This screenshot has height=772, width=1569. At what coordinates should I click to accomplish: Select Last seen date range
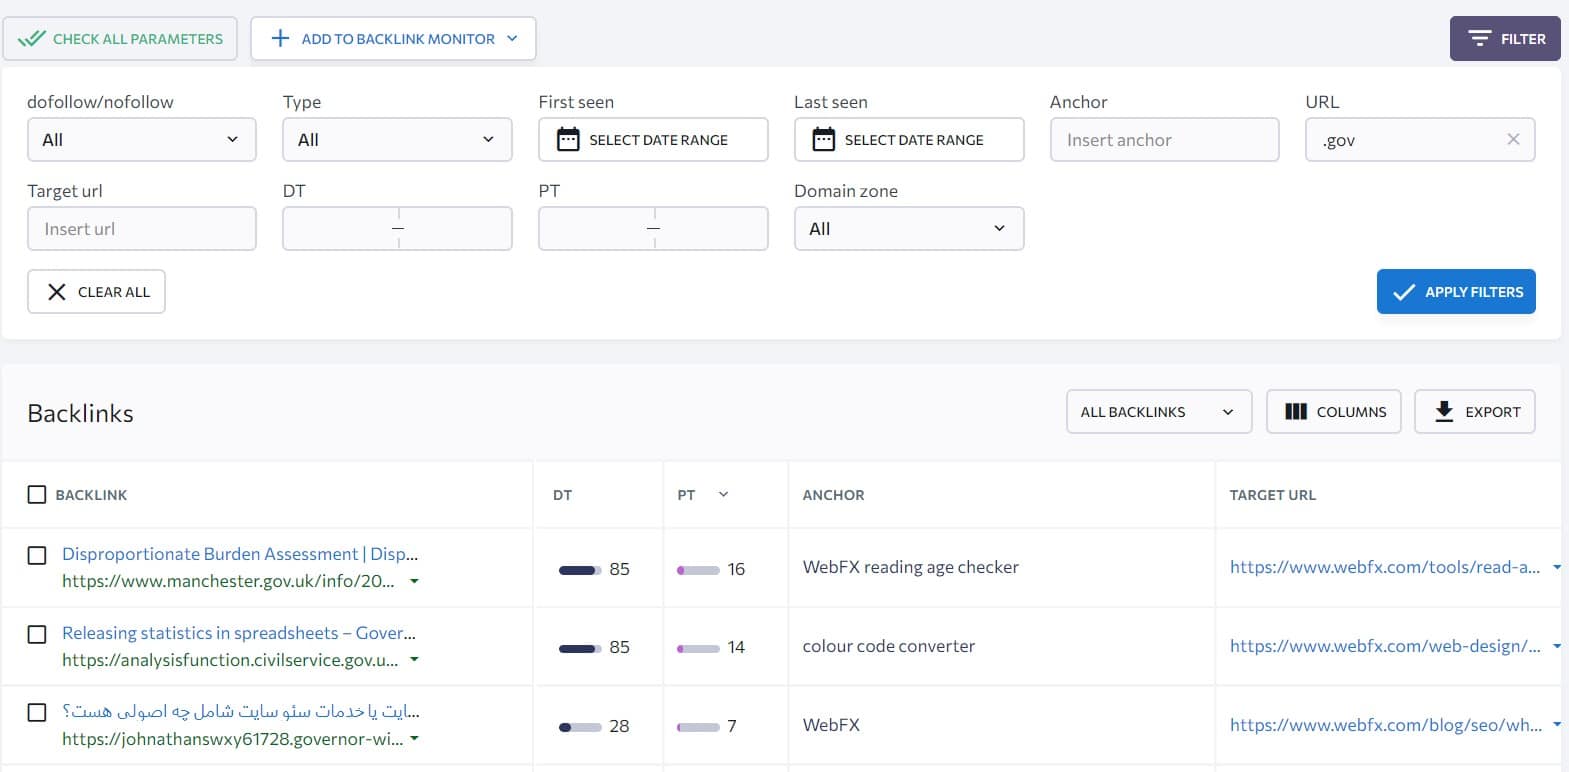click(909, 140)
